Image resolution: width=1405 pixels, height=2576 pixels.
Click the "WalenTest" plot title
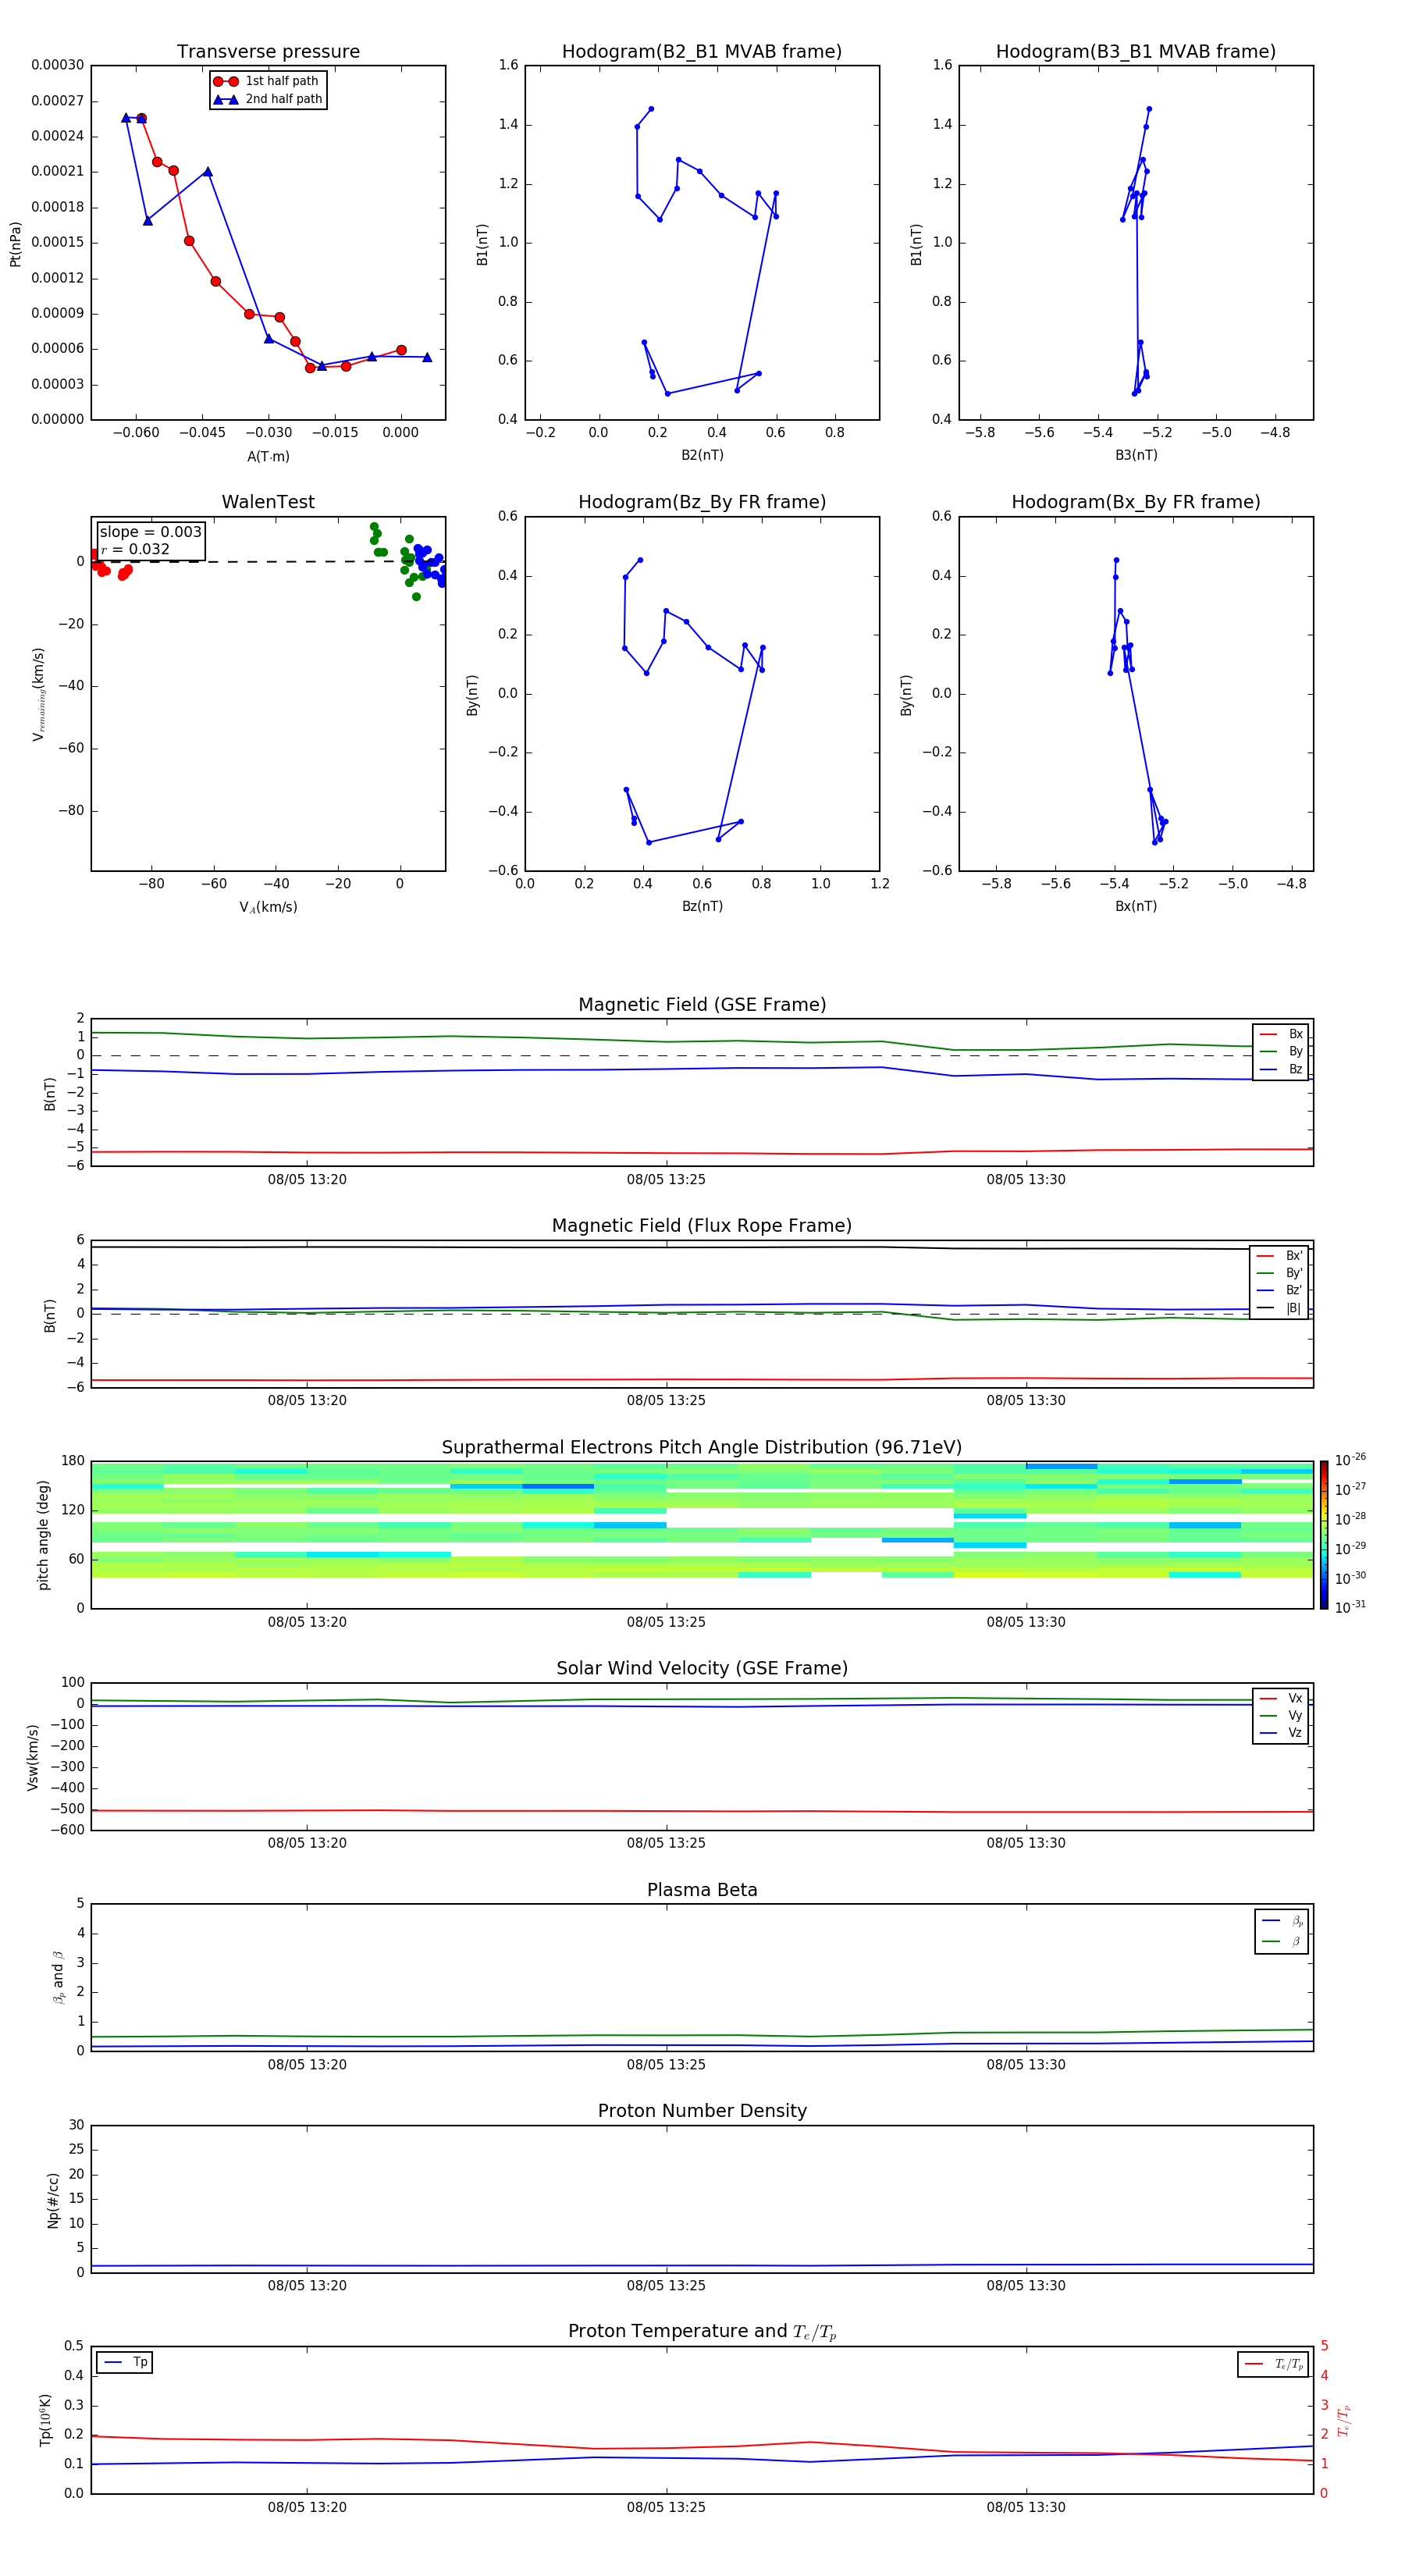[268, 502]
